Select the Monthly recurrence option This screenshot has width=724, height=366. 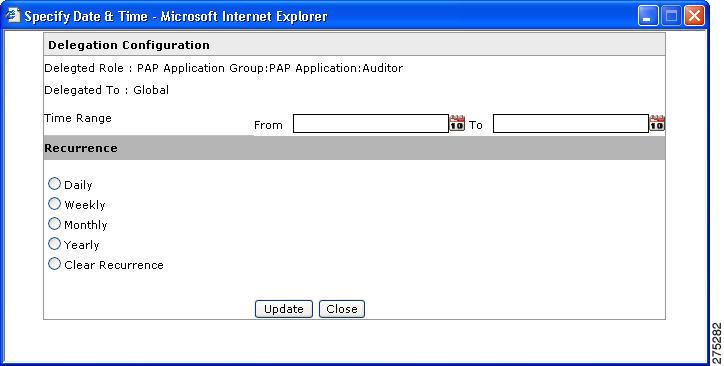pos(54,224)
